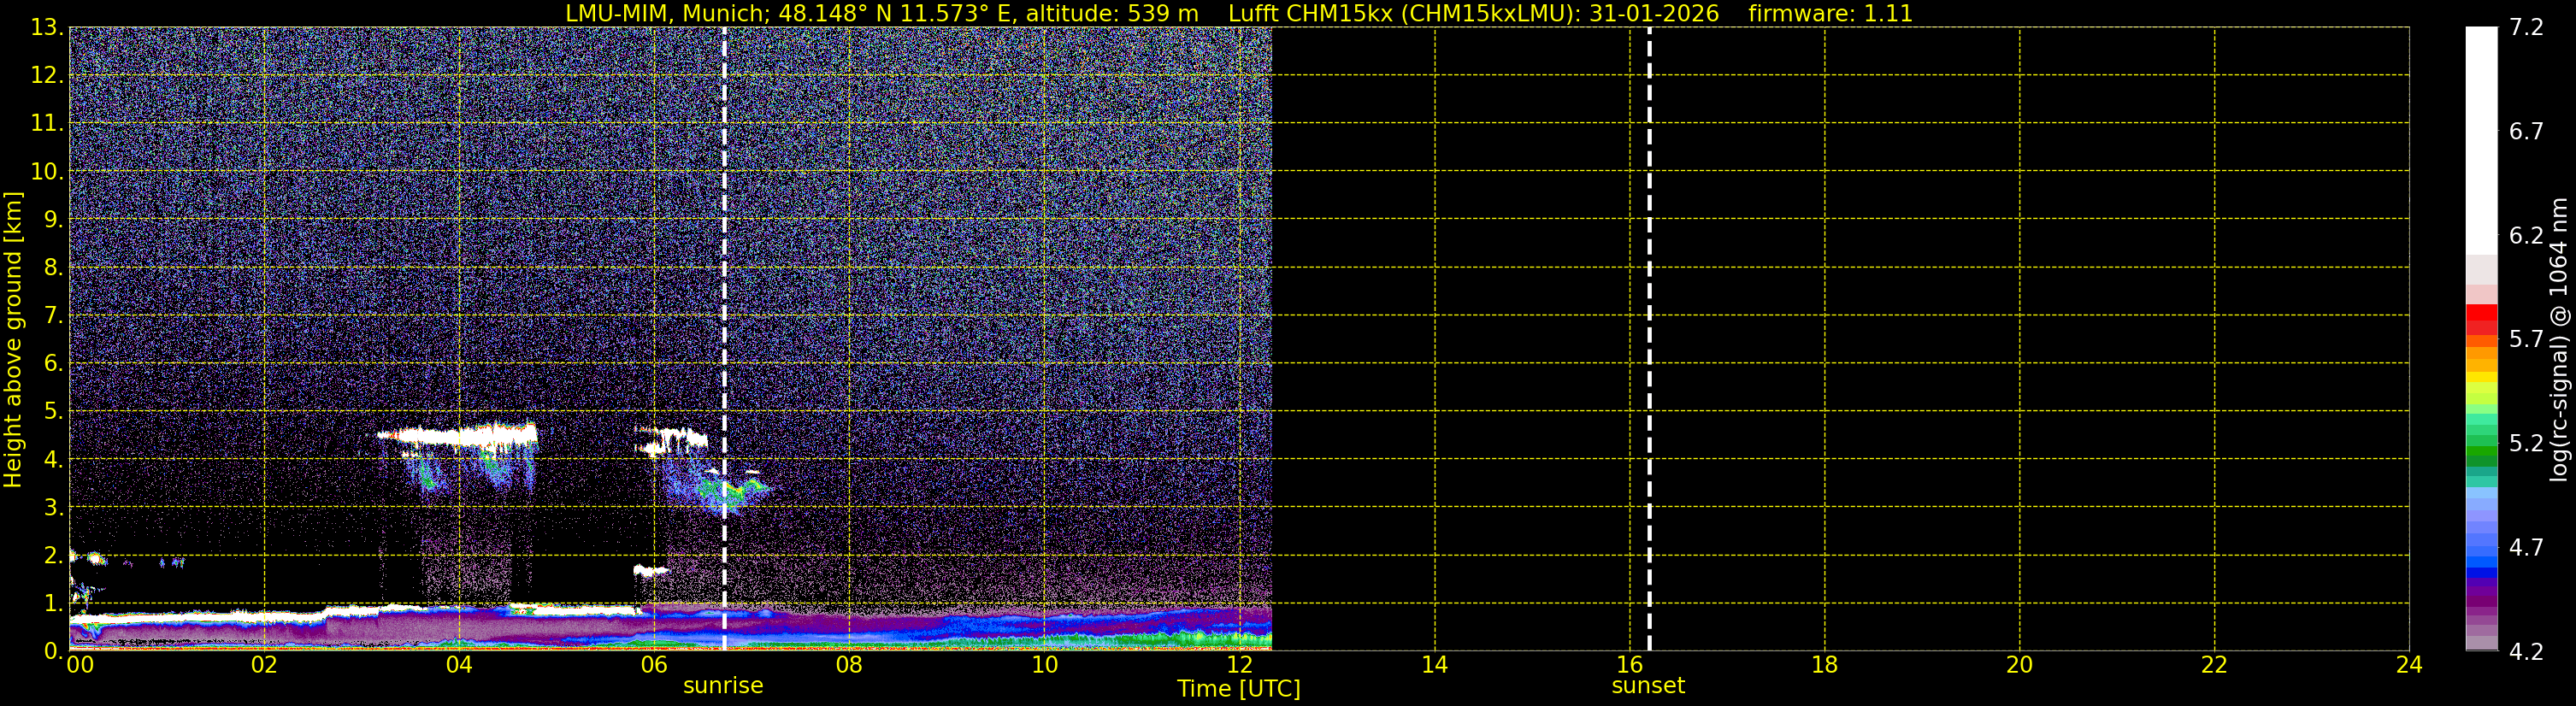
Task: Click the y-axis tick label '12.'
Action: tap(47, 75)
